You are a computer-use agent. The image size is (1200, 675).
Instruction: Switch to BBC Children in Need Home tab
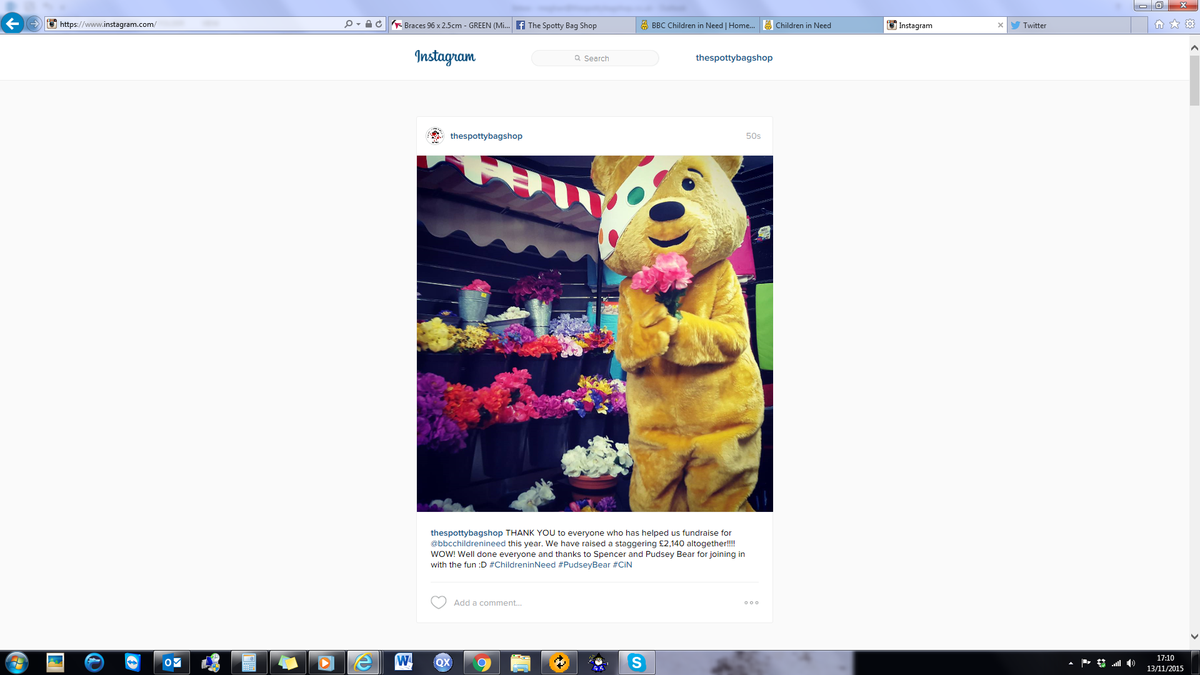tap(696, 25)
